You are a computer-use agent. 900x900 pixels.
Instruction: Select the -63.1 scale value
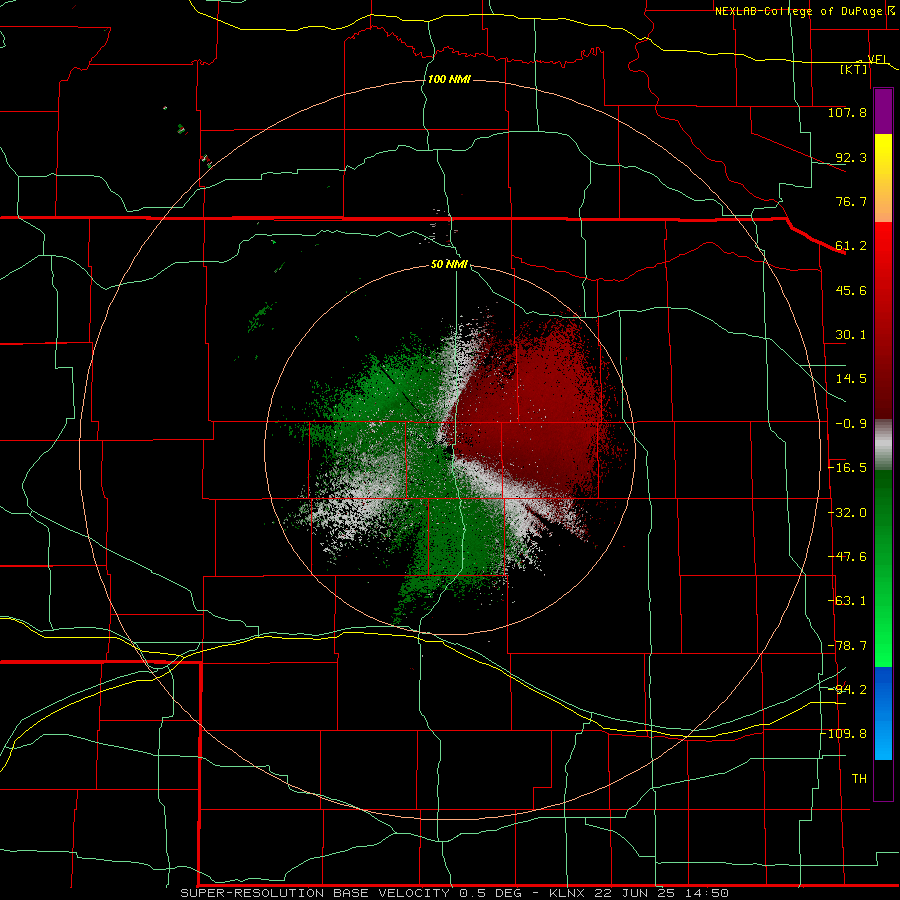point(847,601)
